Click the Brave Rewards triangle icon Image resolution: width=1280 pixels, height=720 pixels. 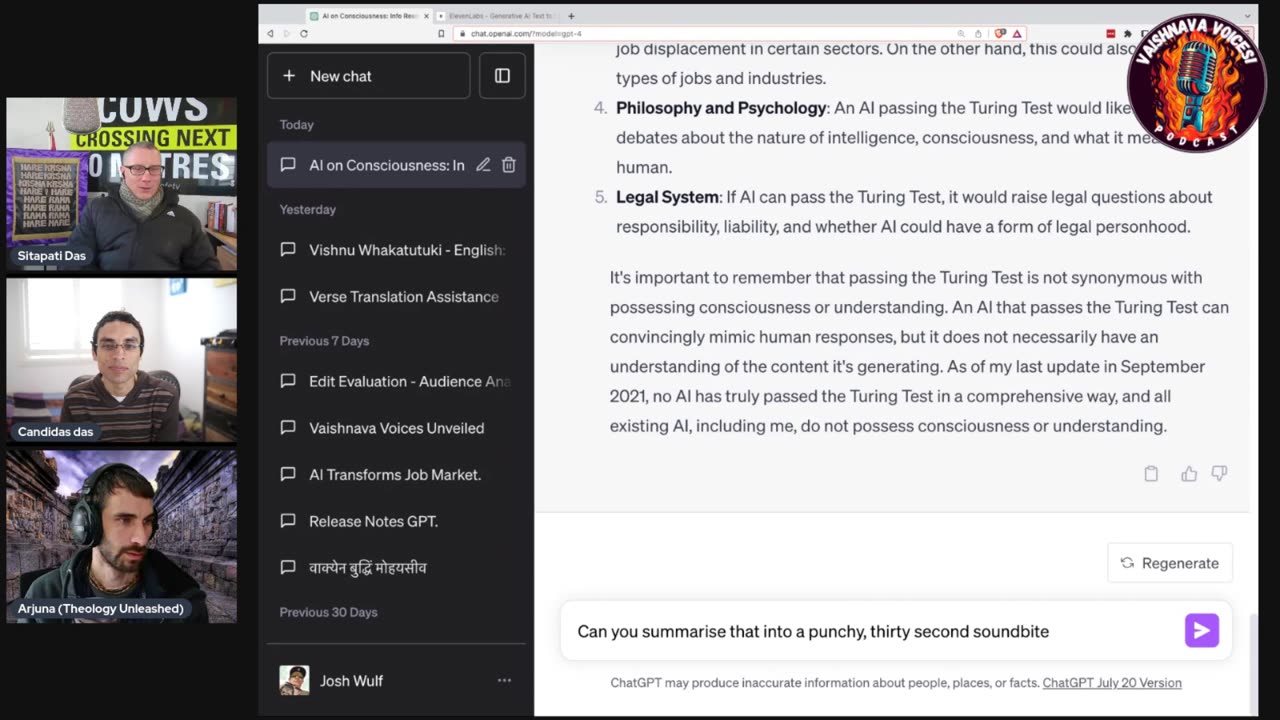tap(1017, 33)
